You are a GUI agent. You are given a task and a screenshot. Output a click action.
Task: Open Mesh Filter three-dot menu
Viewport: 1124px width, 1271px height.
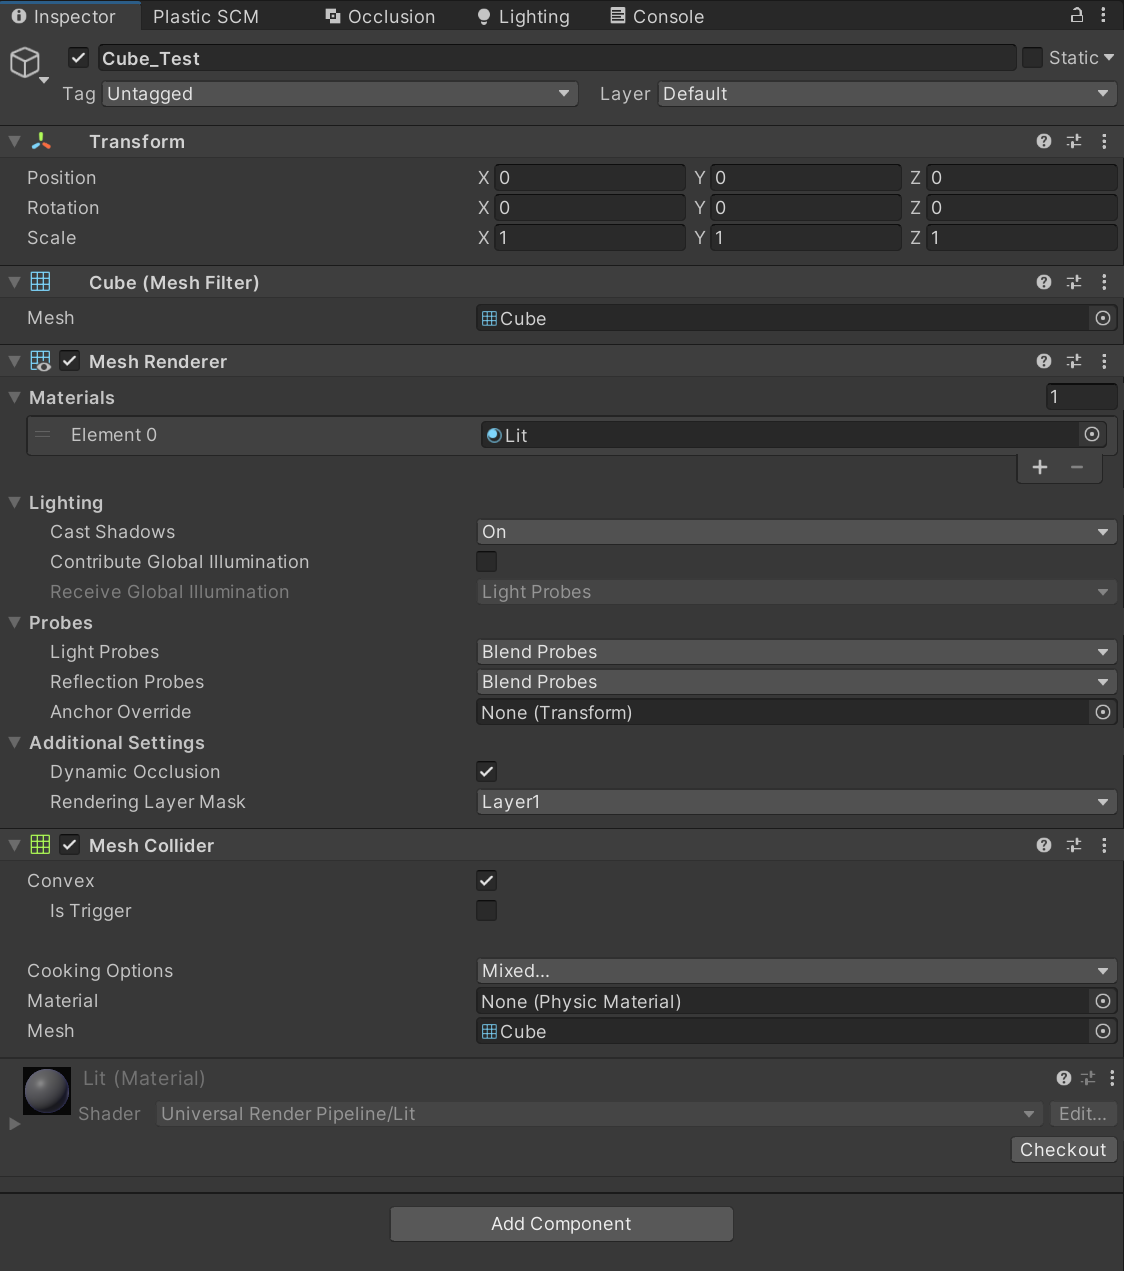tap(1104, 282)
